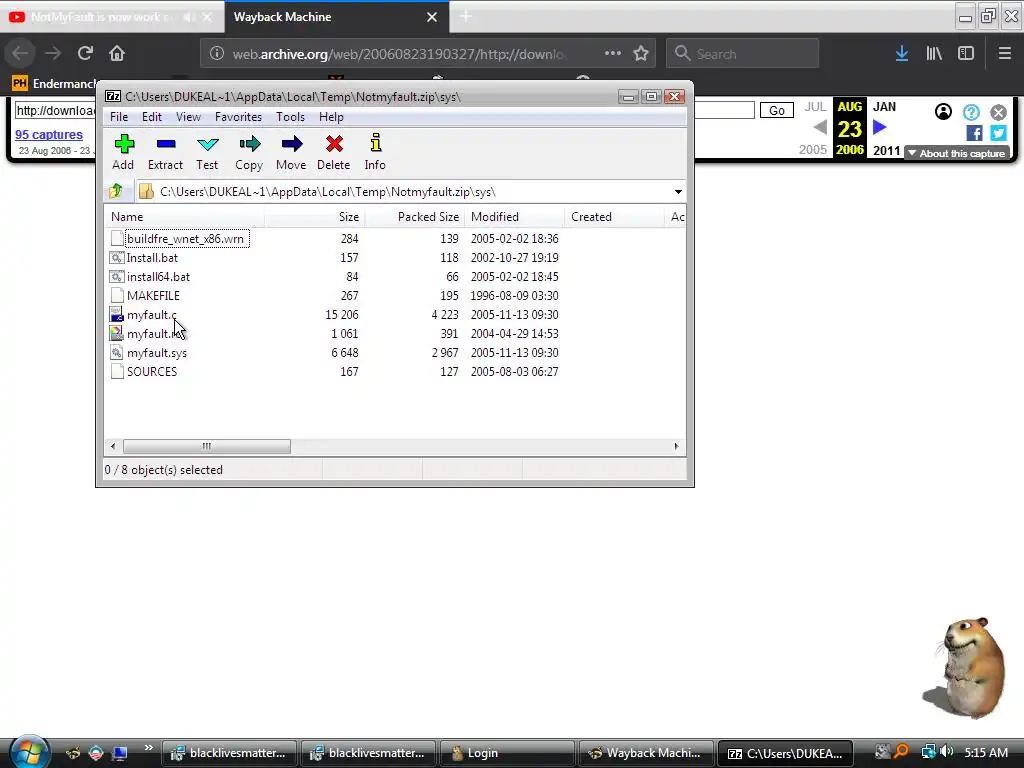
Task: Open the Firefox hamburger menu
Action: click(1004, 54)
